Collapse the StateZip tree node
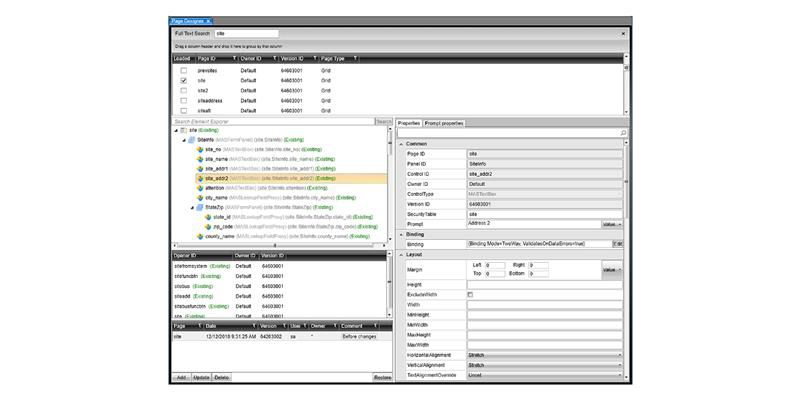 (x=192, y=207)
